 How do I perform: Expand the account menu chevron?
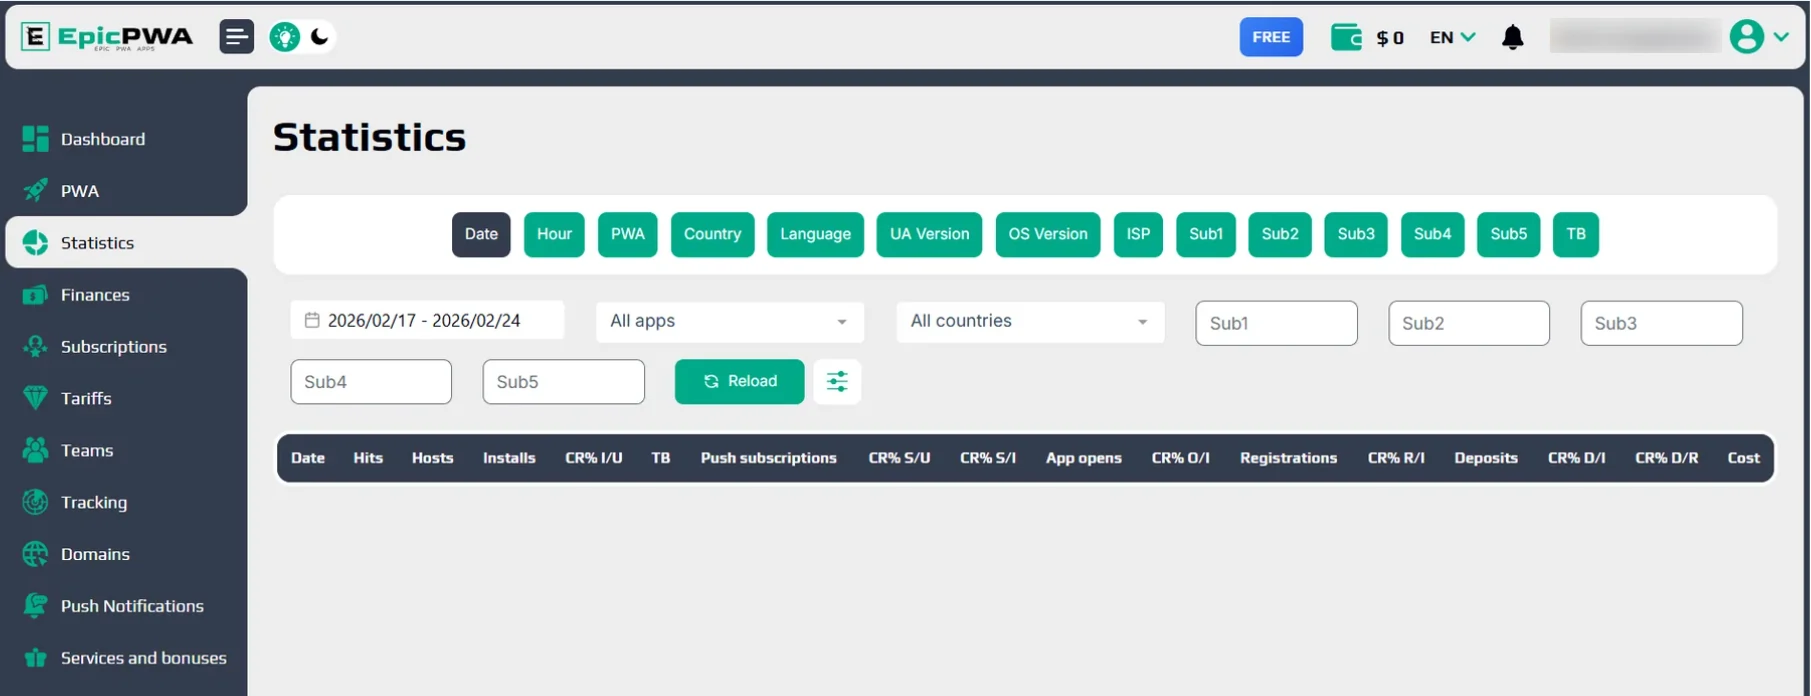pos(1781,37)
